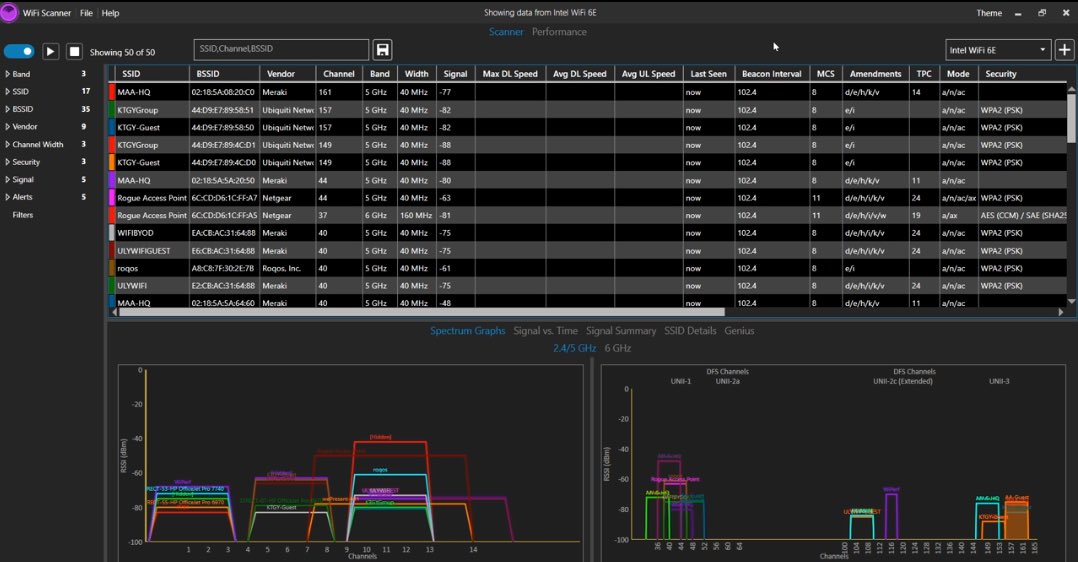
Task: Sort by Max DL Speed column header
Action: 510,74
